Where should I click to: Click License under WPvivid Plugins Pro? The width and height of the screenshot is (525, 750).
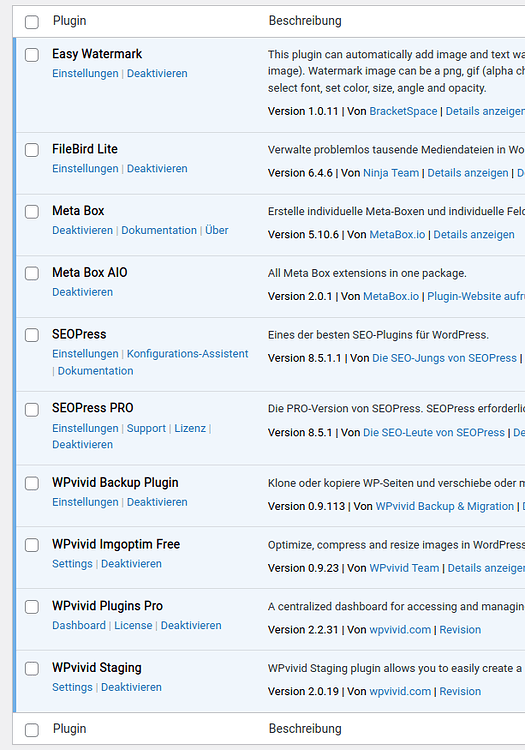133,625
